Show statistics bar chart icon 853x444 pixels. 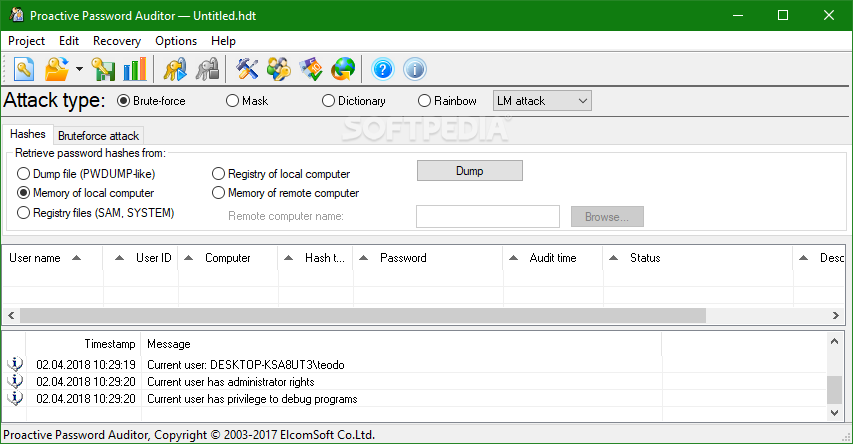[x=135, y=70]
